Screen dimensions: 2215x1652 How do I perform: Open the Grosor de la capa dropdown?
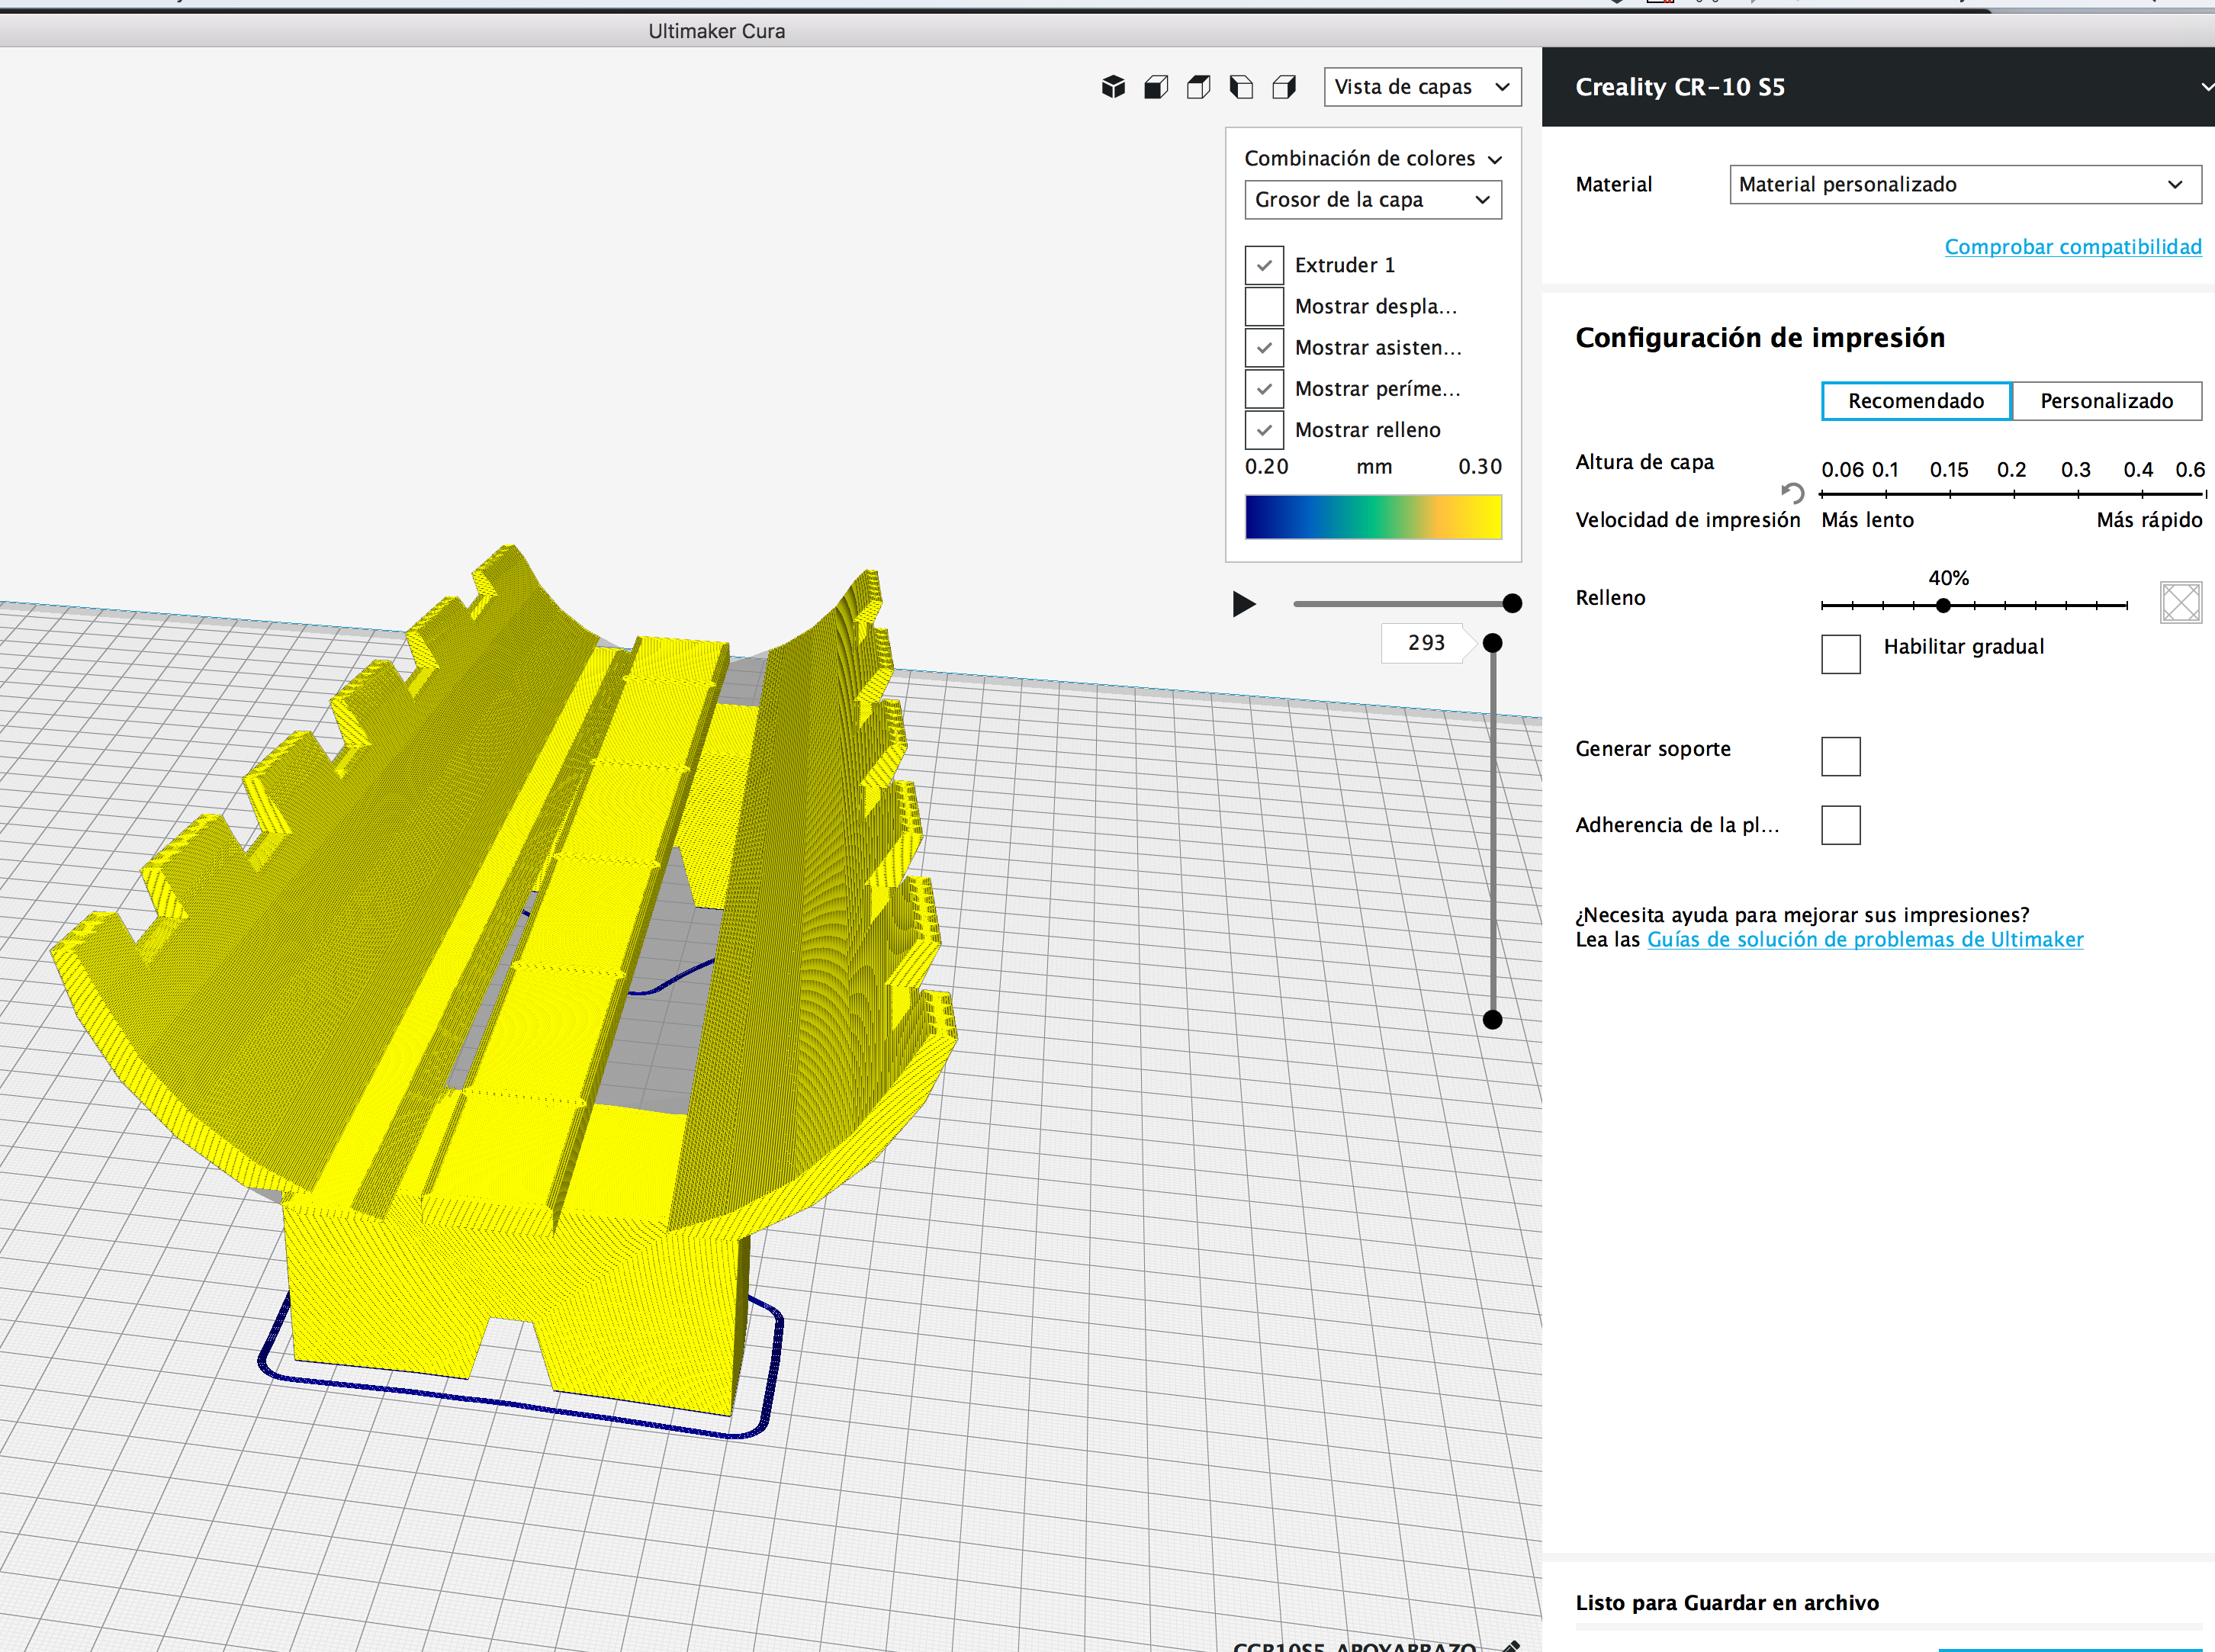coord(1372,200)
